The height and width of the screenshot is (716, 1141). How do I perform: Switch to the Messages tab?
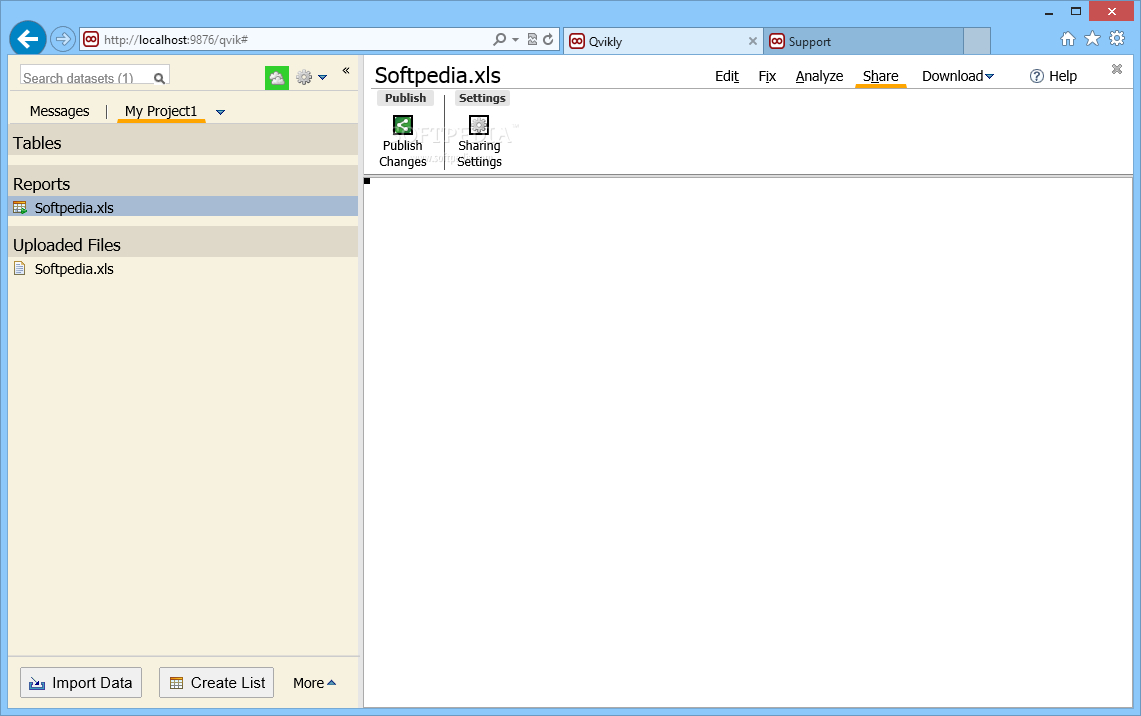point(60,111)
